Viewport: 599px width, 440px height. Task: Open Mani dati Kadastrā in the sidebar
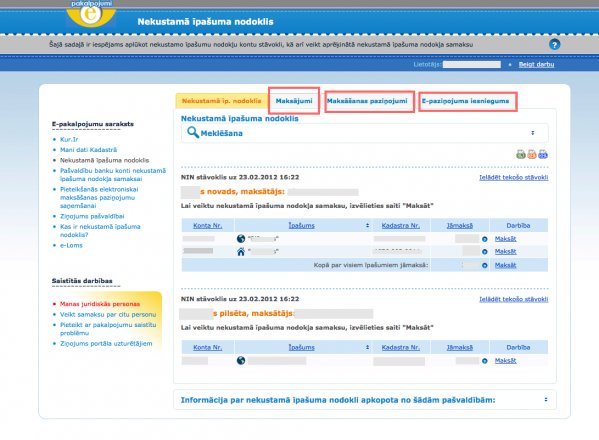tap(88, 150)
